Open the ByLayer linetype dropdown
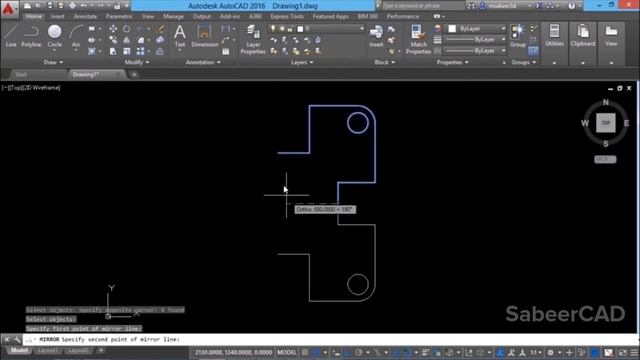 (475, 51)
